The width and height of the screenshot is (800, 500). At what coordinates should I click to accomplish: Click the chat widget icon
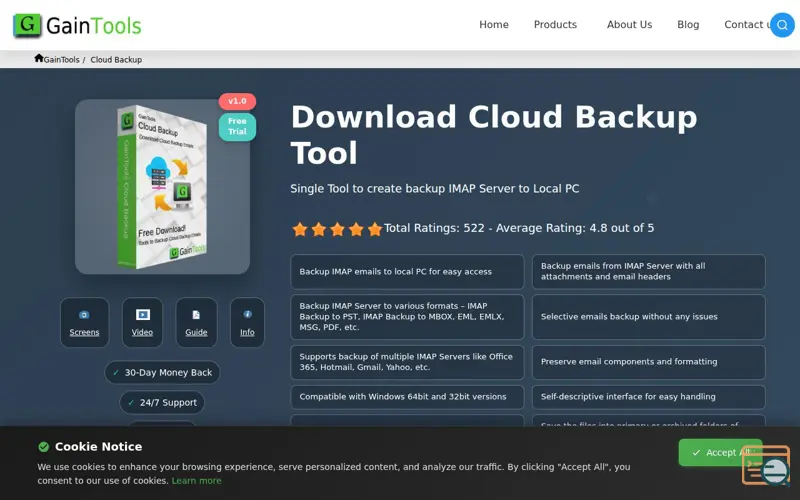coord(766,465)
